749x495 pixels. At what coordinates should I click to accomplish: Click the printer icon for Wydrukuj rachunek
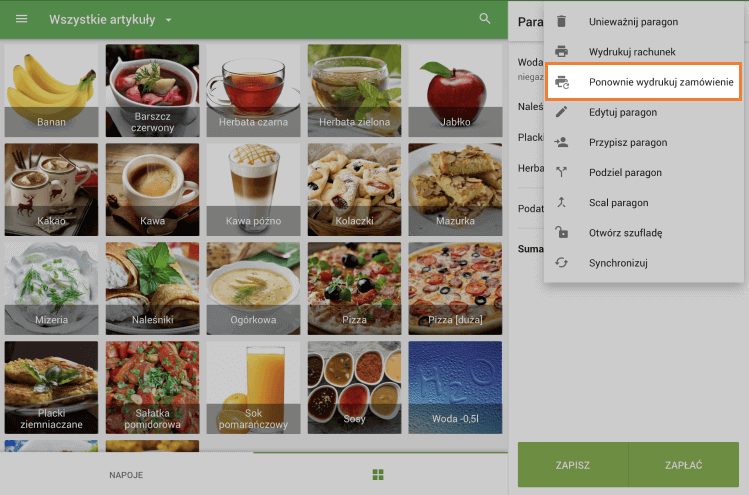tap(562, 51)
